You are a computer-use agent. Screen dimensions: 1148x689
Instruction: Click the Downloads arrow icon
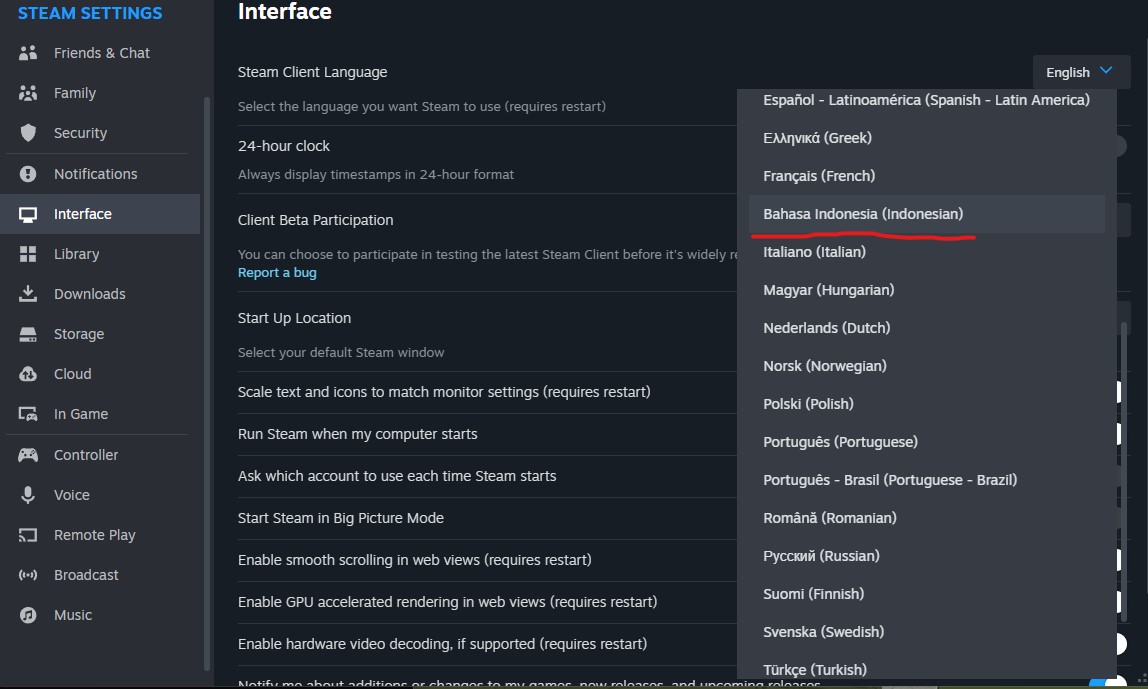point(28,294)
